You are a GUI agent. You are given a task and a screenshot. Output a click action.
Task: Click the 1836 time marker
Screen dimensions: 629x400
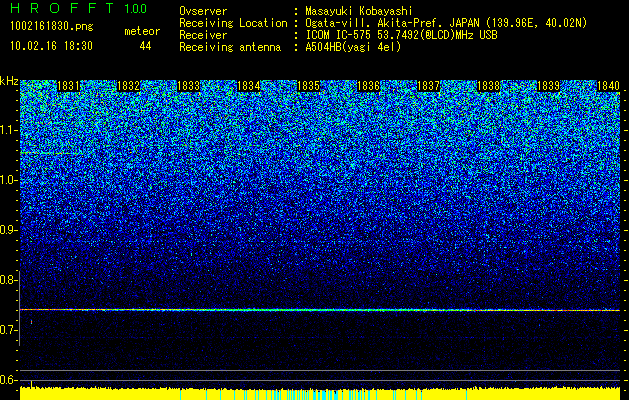click(369, 86)
